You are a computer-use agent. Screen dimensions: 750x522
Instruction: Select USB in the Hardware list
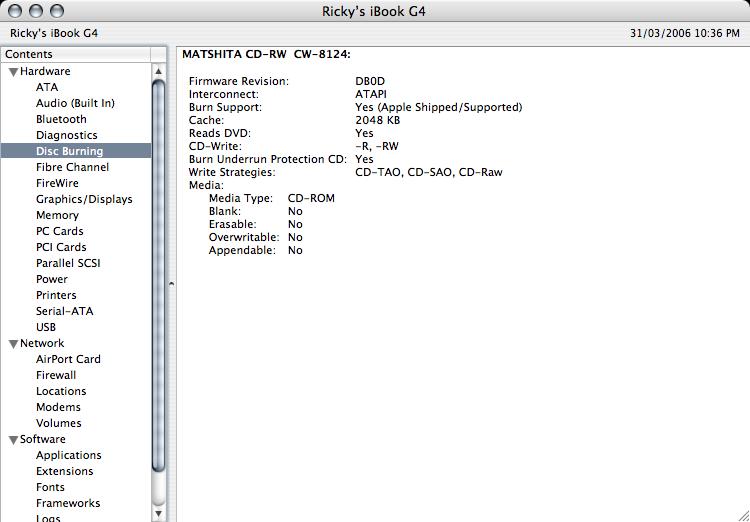click(46, 327)
